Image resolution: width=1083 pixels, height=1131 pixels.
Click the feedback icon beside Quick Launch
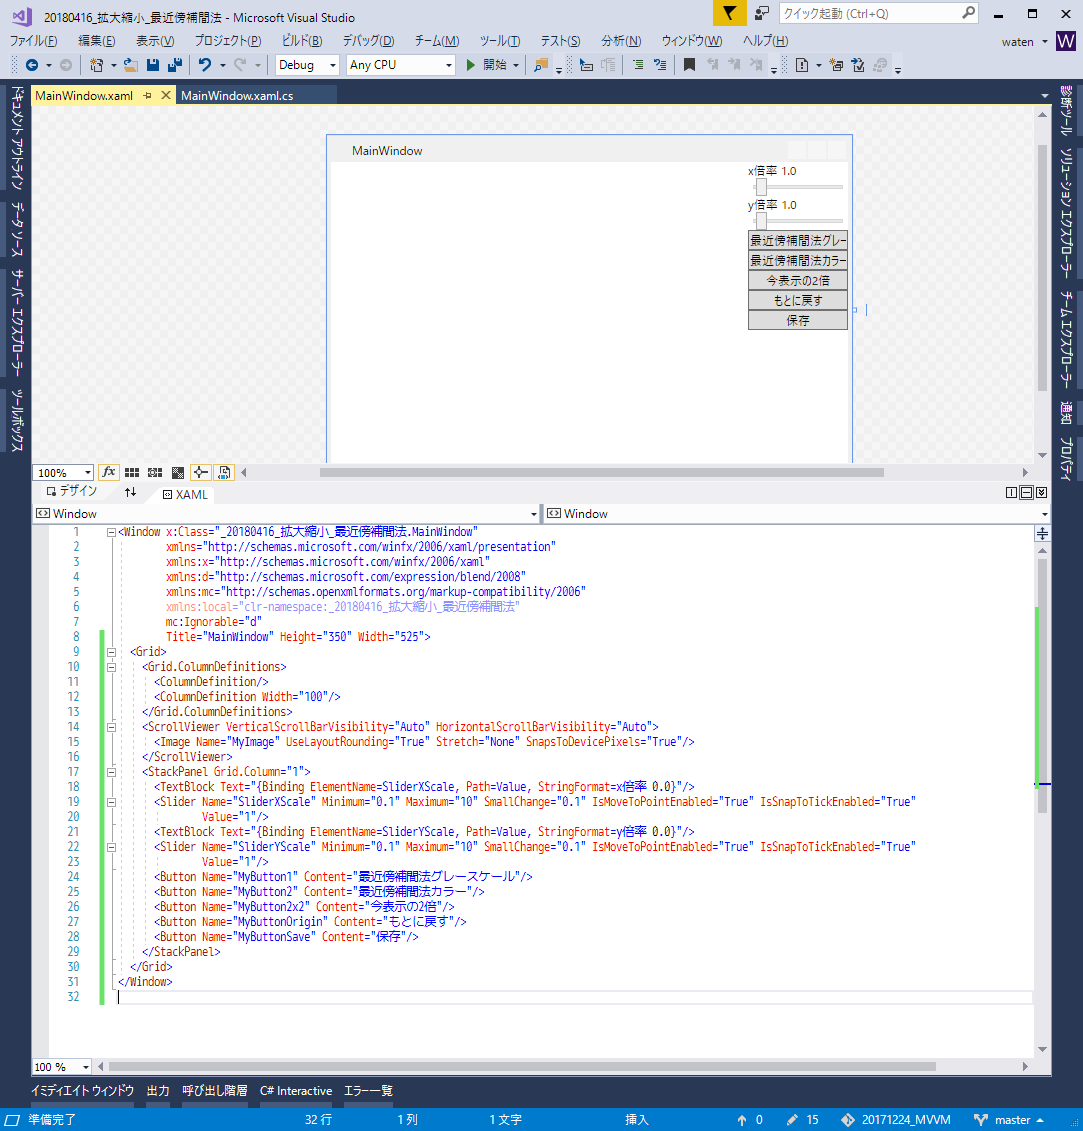pyautogui.click(x=762, y=13)
